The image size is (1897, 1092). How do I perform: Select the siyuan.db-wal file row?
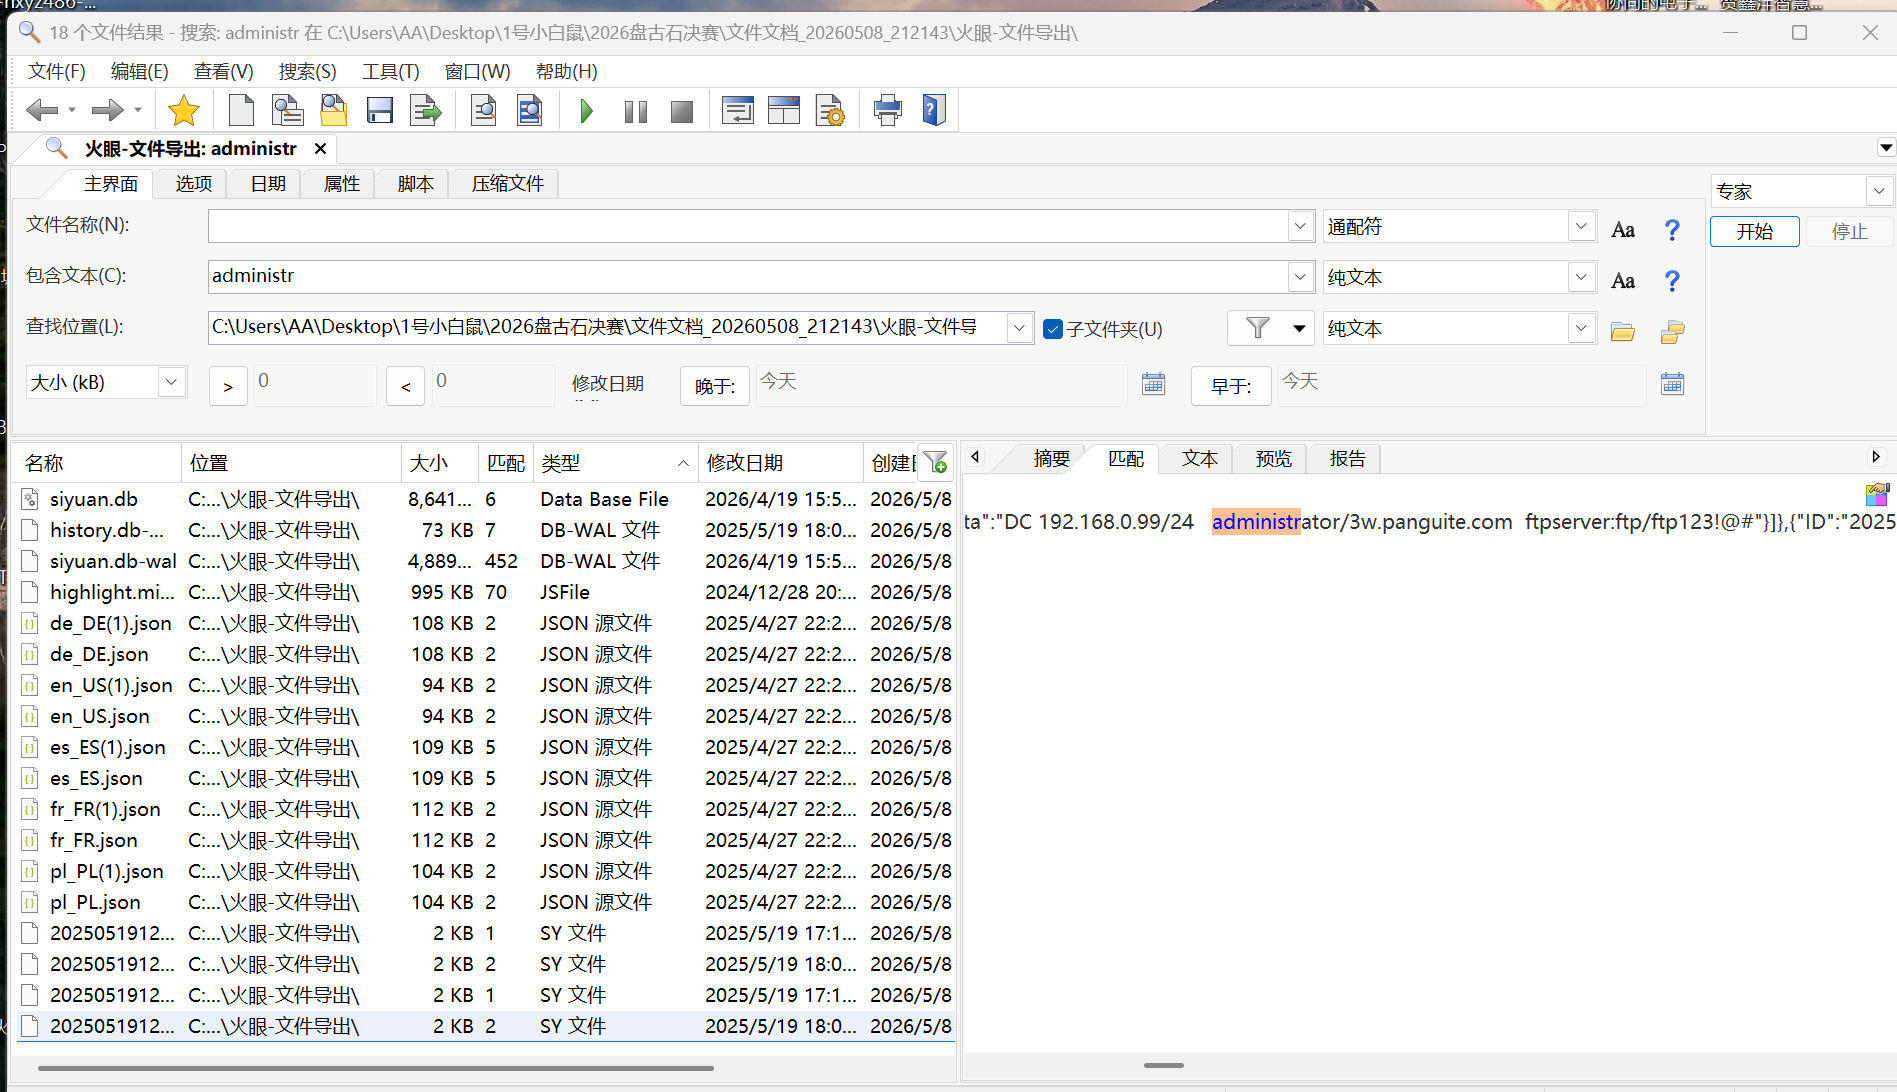486,561
